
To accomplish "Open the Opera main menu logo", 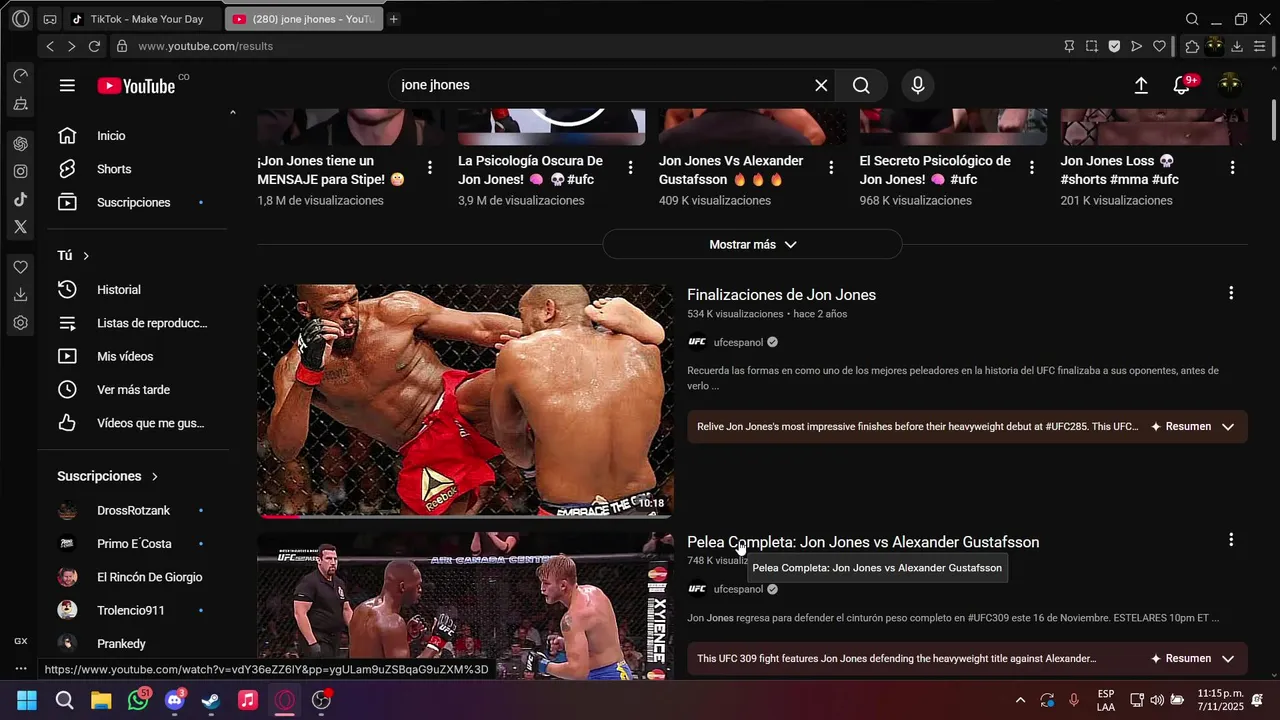I will [20, 19].
